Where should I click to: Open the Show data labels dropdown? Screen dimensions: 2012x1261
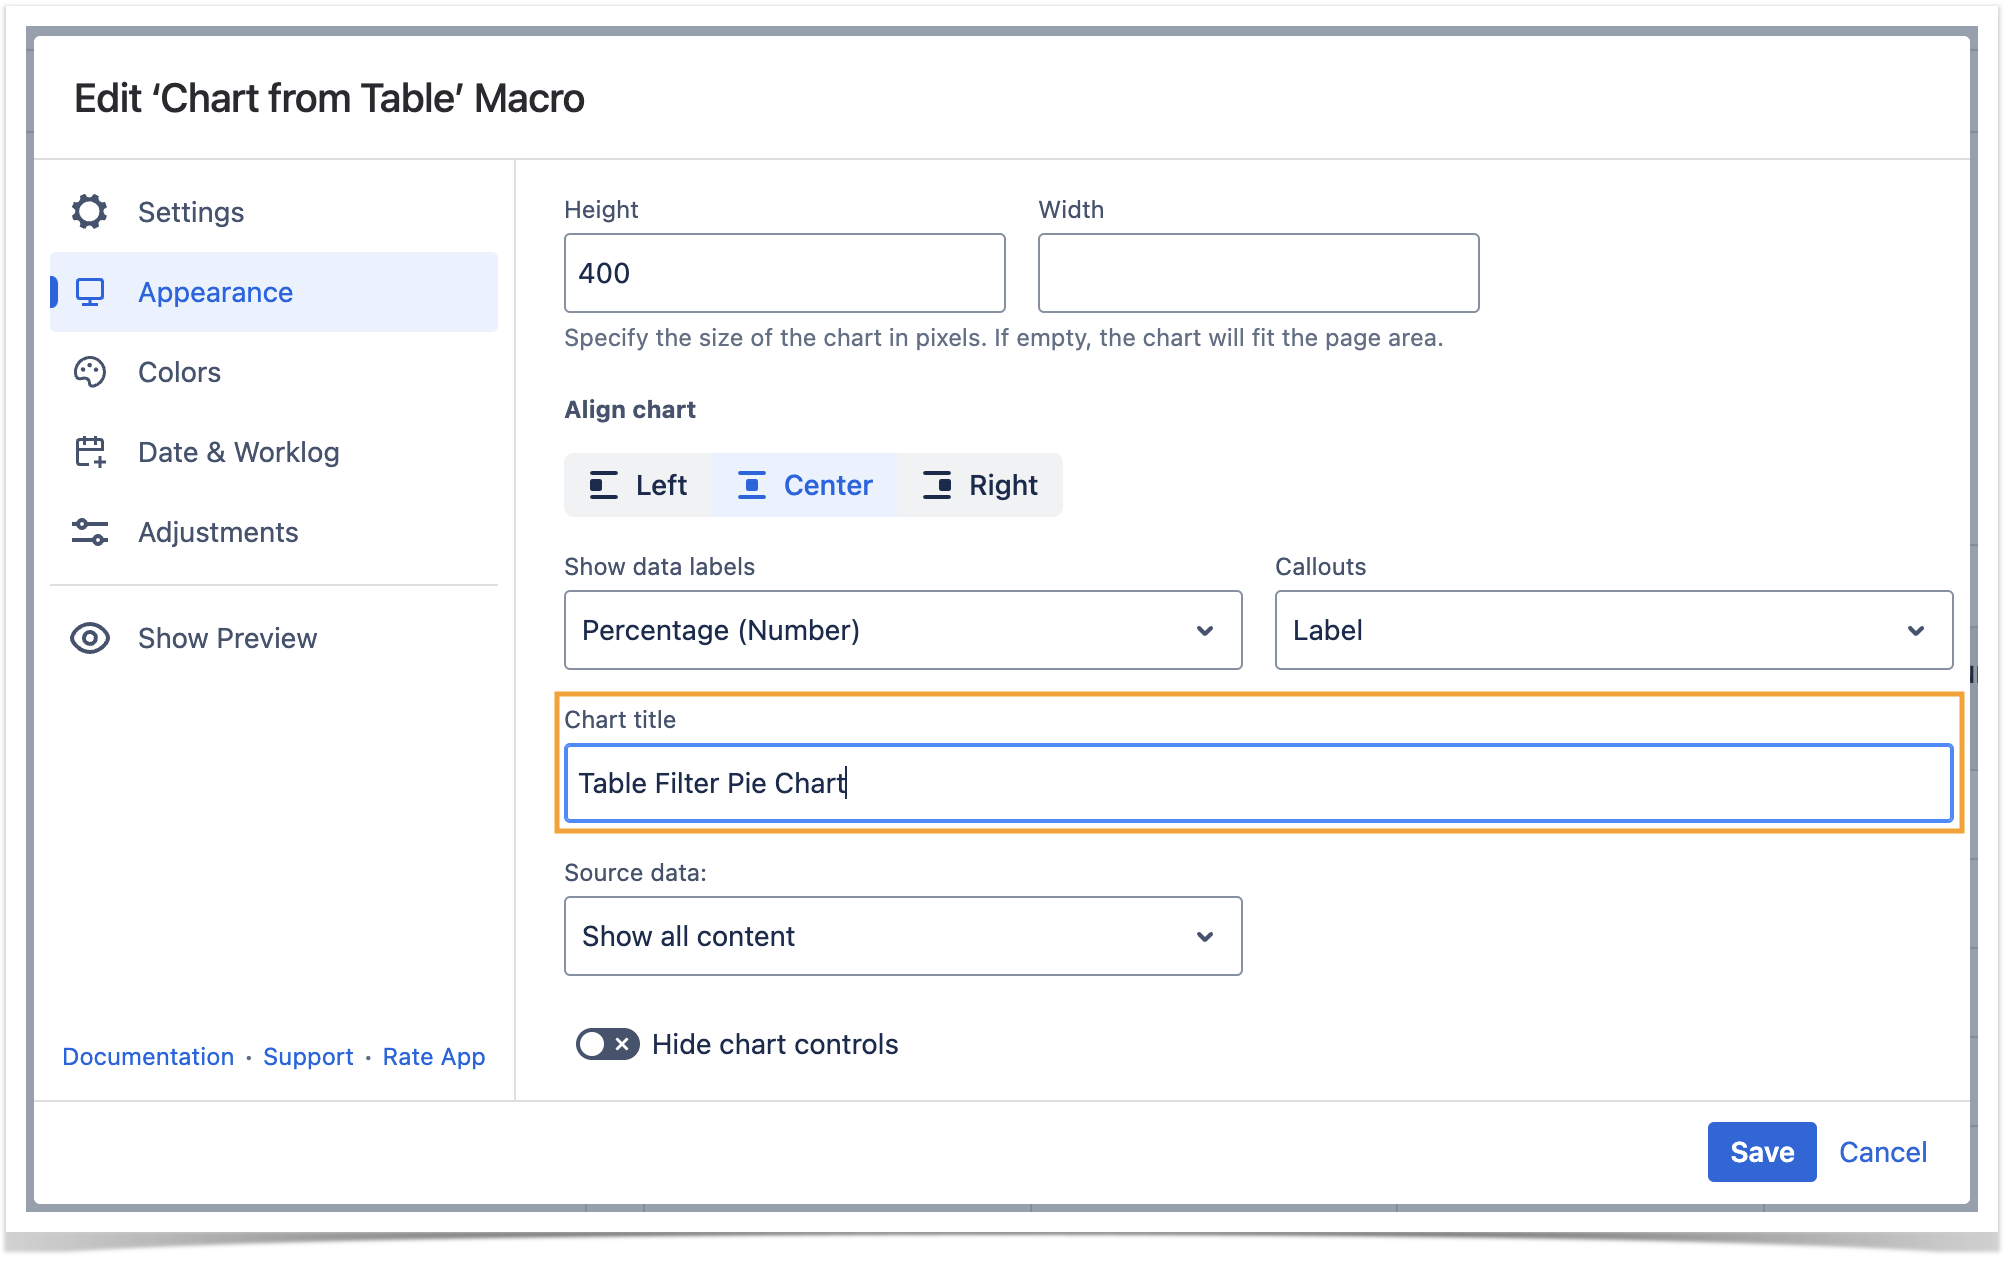click(x=902, y=630)
